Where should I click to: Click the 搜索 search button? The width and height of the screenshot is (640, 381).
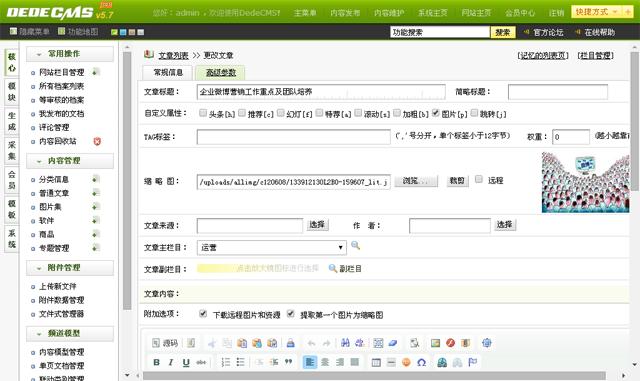(503, 32)
